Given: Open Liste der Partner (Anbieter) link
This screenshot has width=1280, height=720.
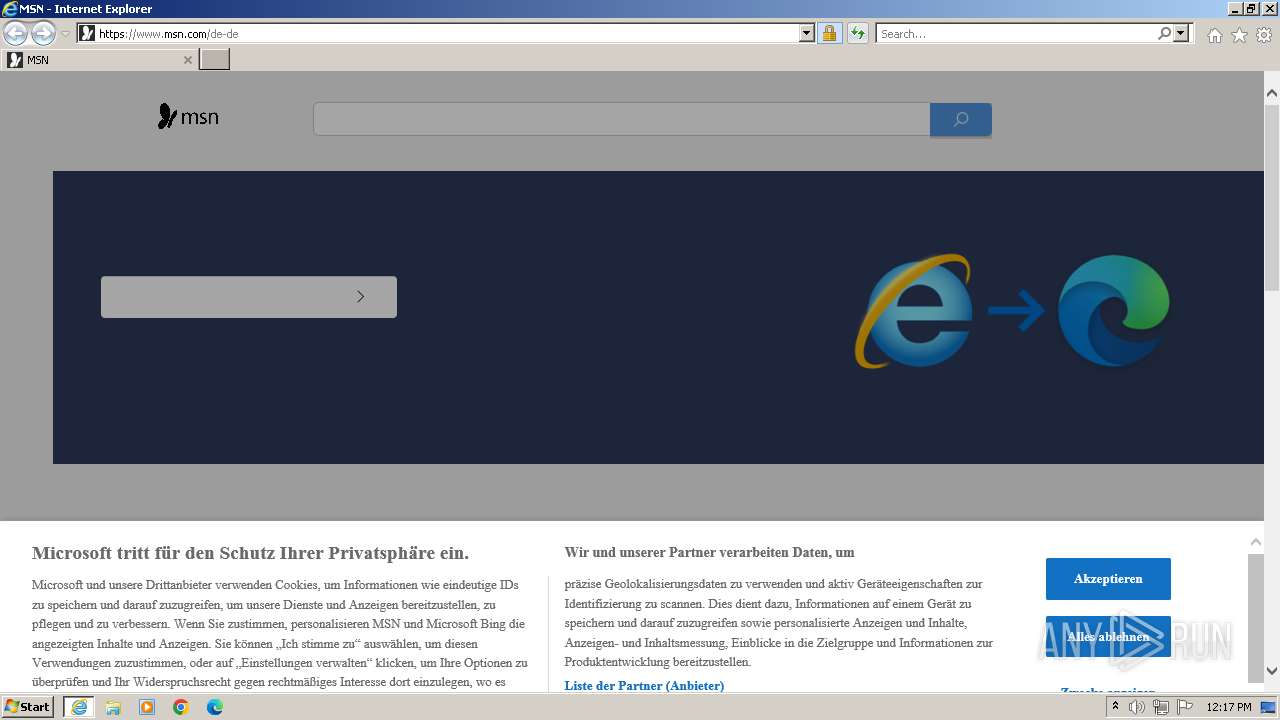Looking at the screenshot, I should tap(644, 686).
